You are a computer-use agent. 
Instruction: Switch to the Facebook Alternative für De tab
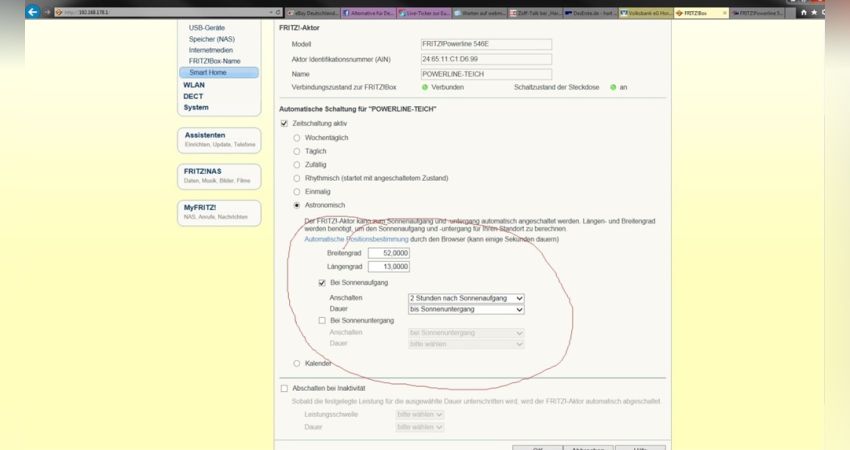coord(369,13)
